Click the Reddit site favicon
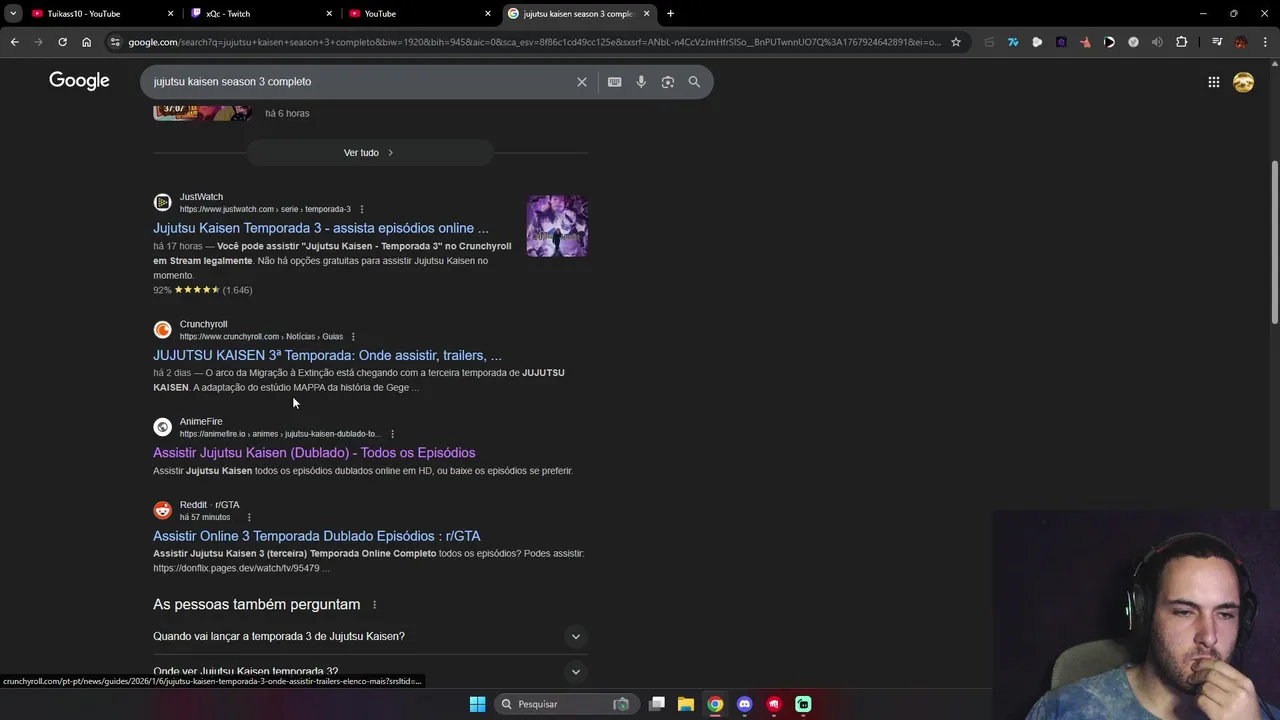 (x=162, y=511)
